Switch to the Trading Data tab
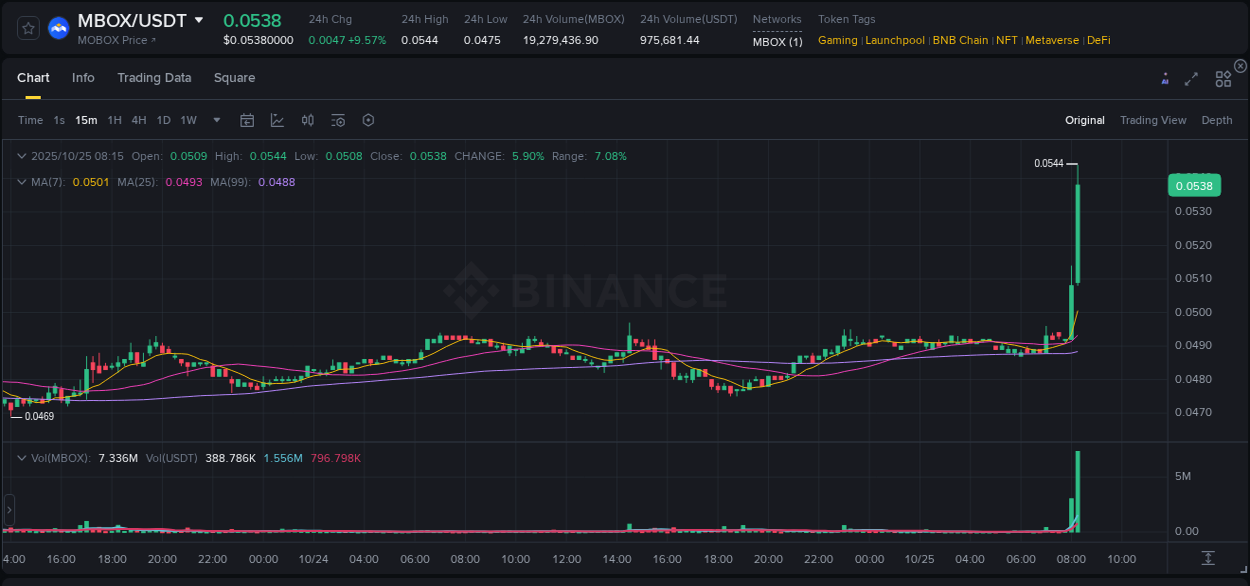 (x=154, y=77)
